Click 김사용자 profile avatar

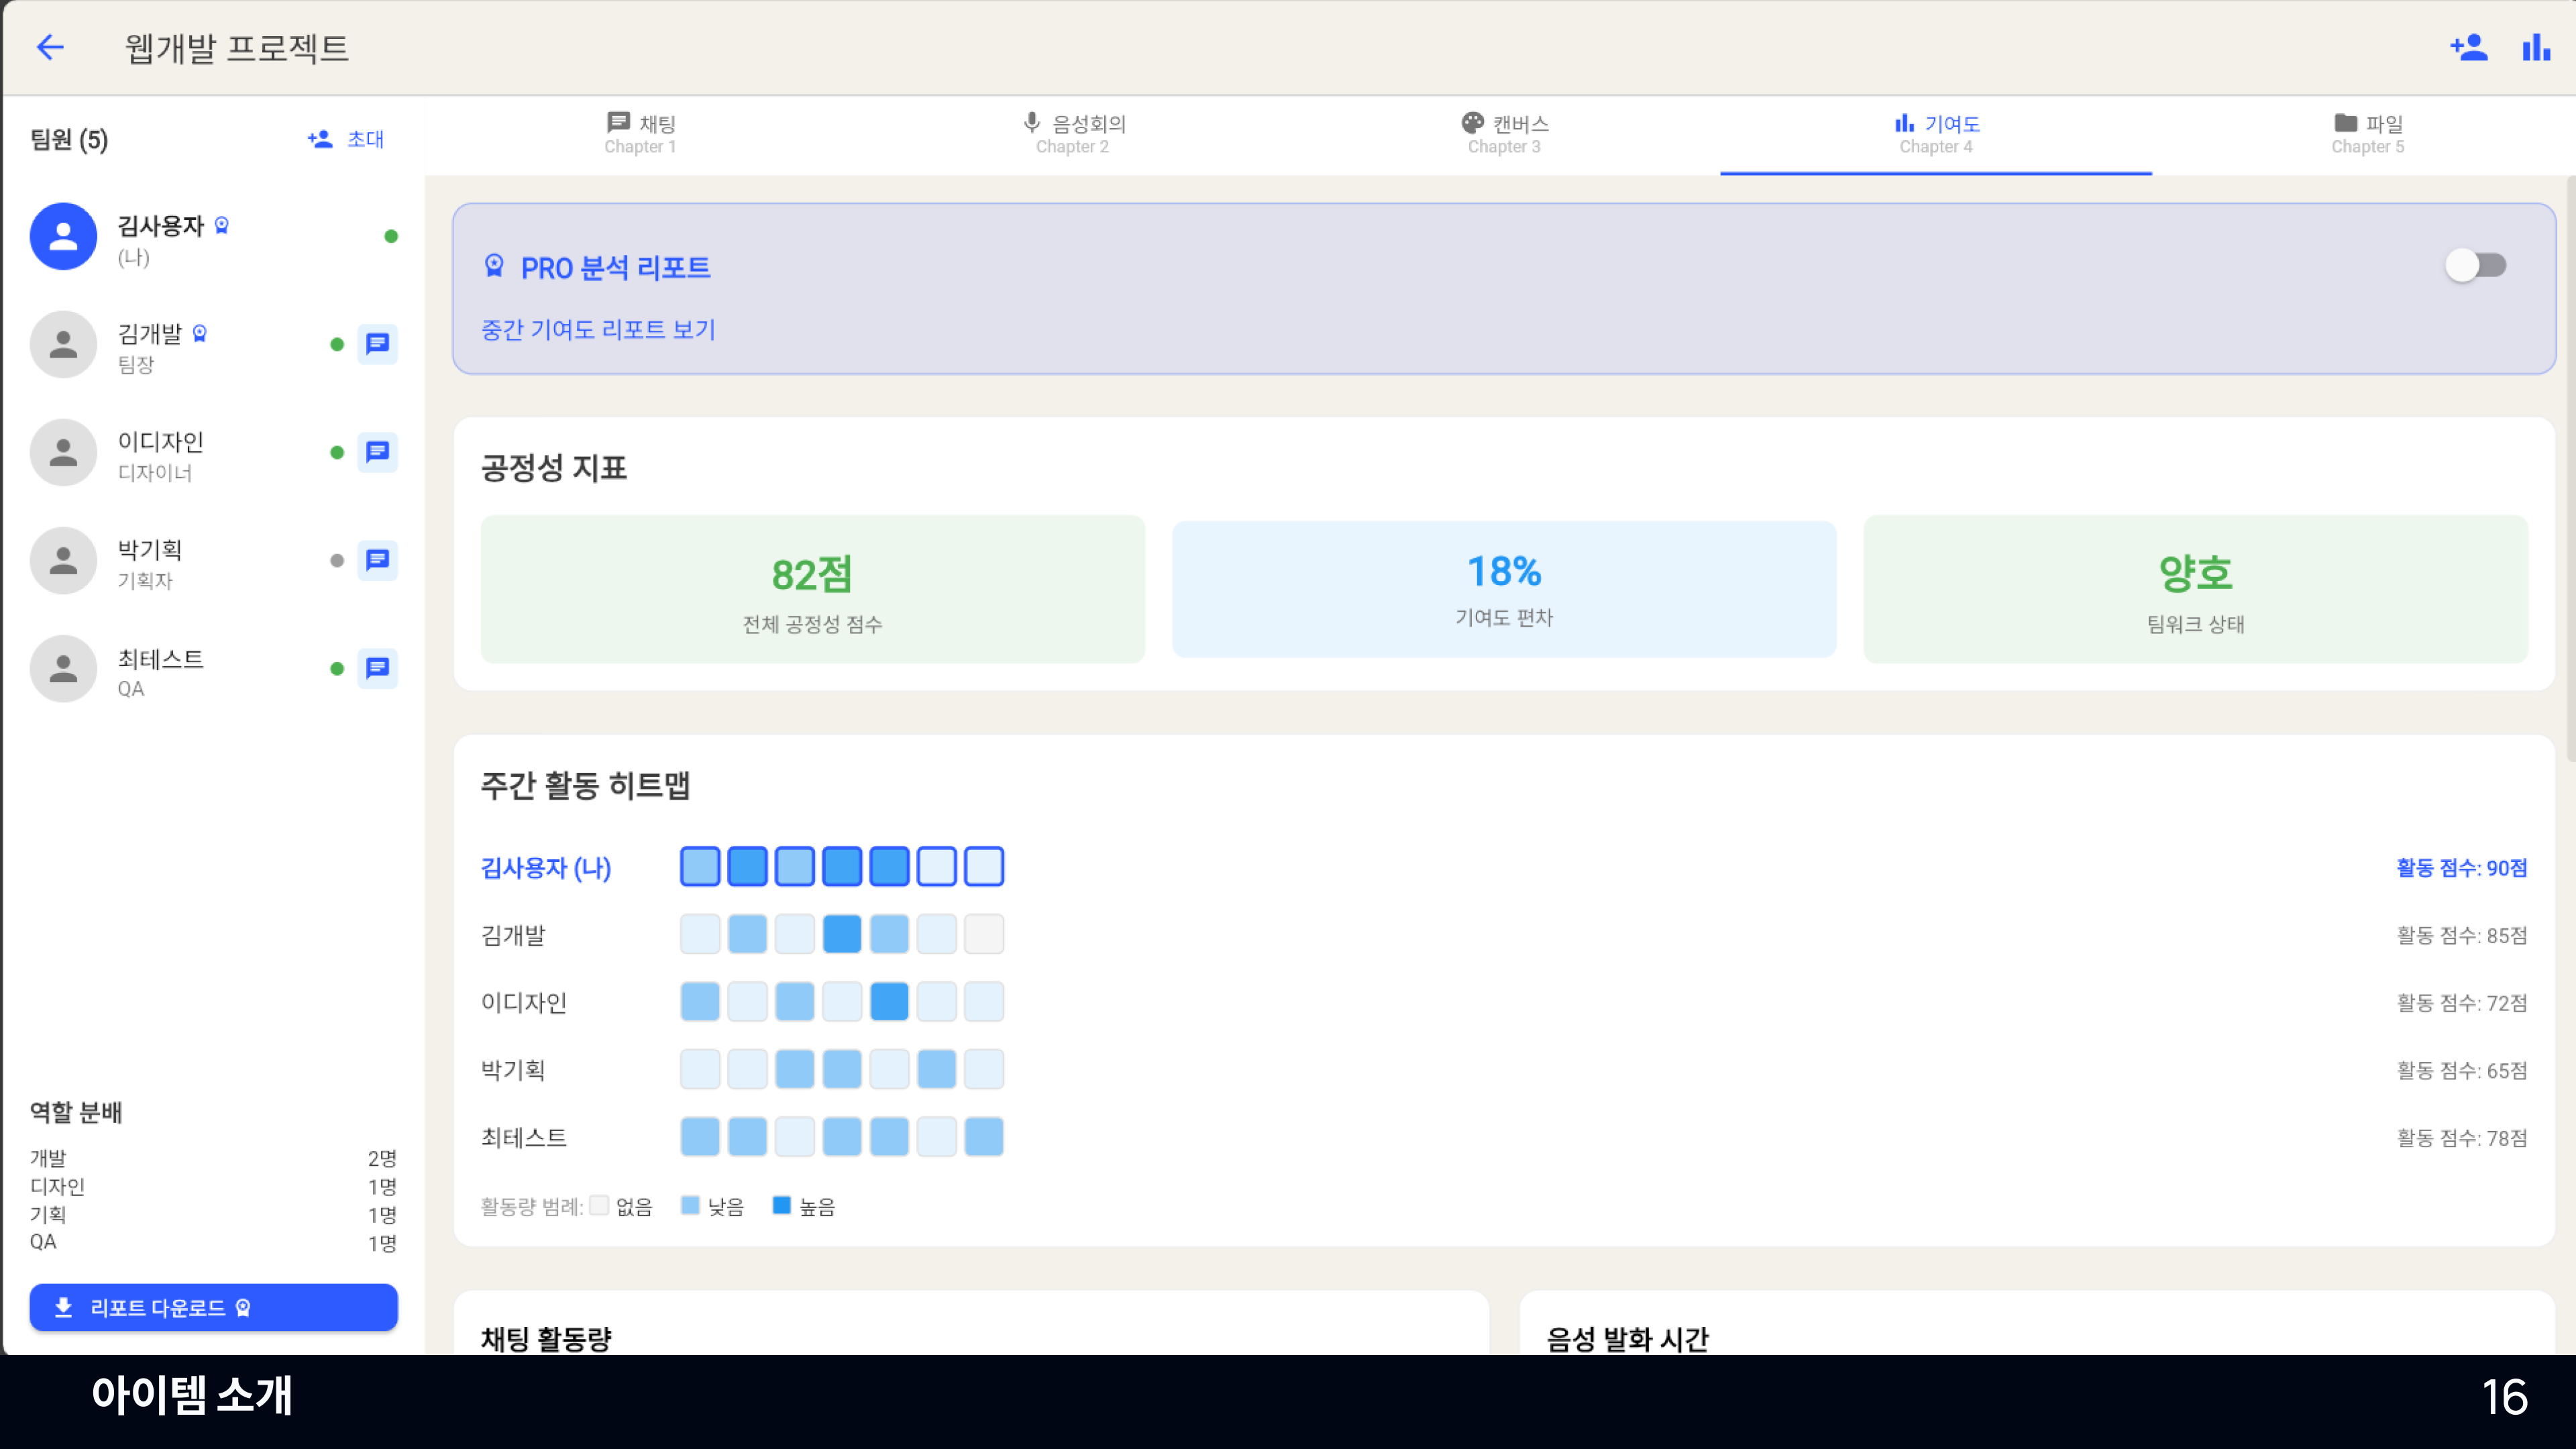pyautogui.click(x=63, y=237)
